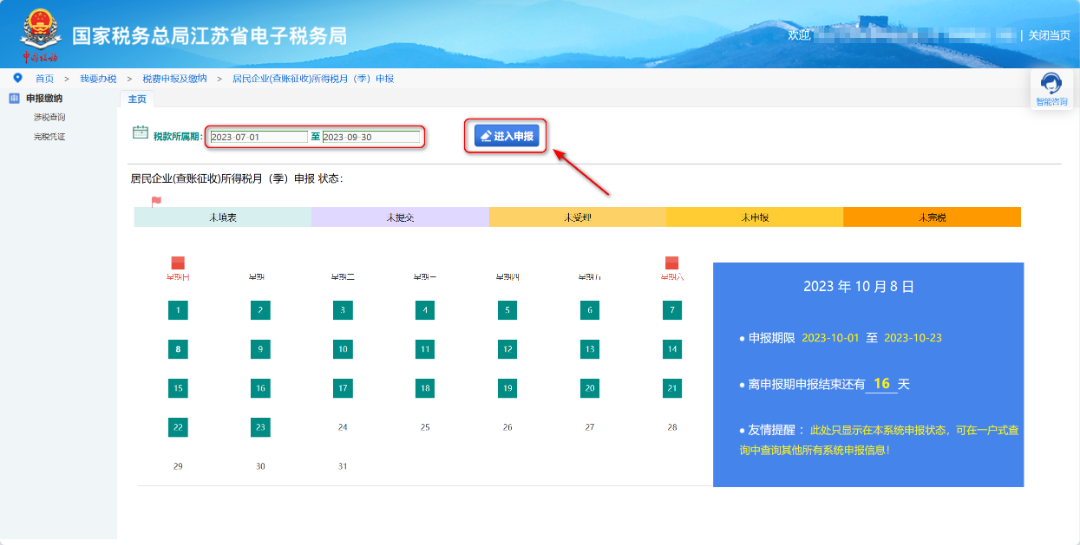The image size is (1080, 545).
Task: Click the 申报缴纳 sidebar icon
Action: [x=14, y=99]
